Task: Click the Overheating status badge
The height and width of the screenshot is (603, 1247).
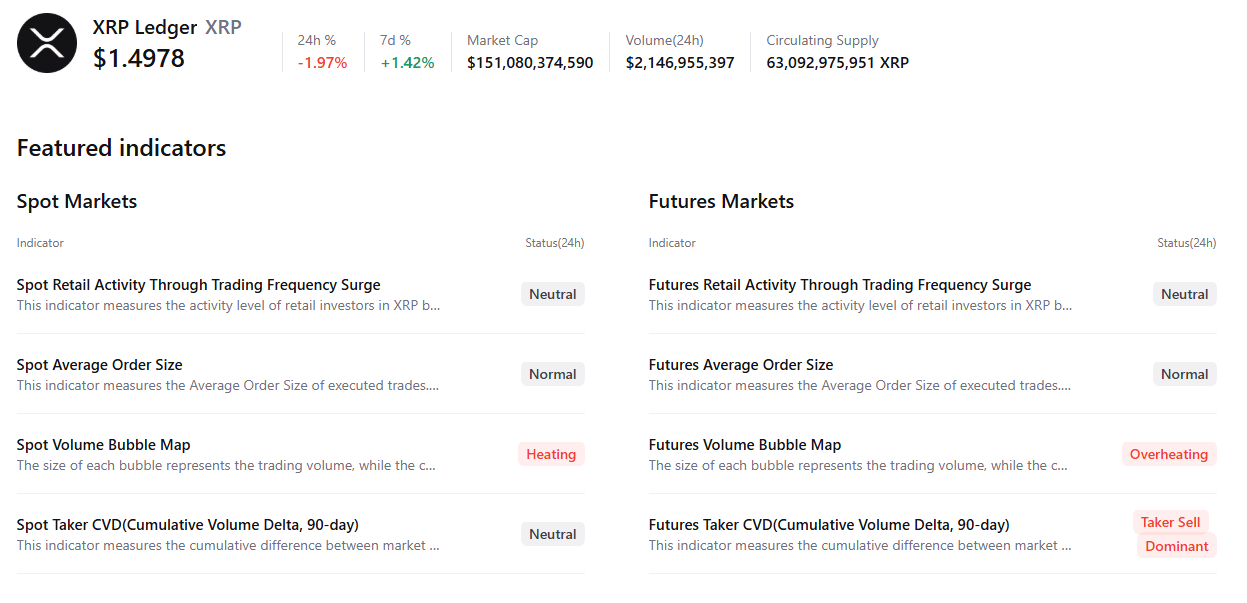Action: tap(1169, 454)
